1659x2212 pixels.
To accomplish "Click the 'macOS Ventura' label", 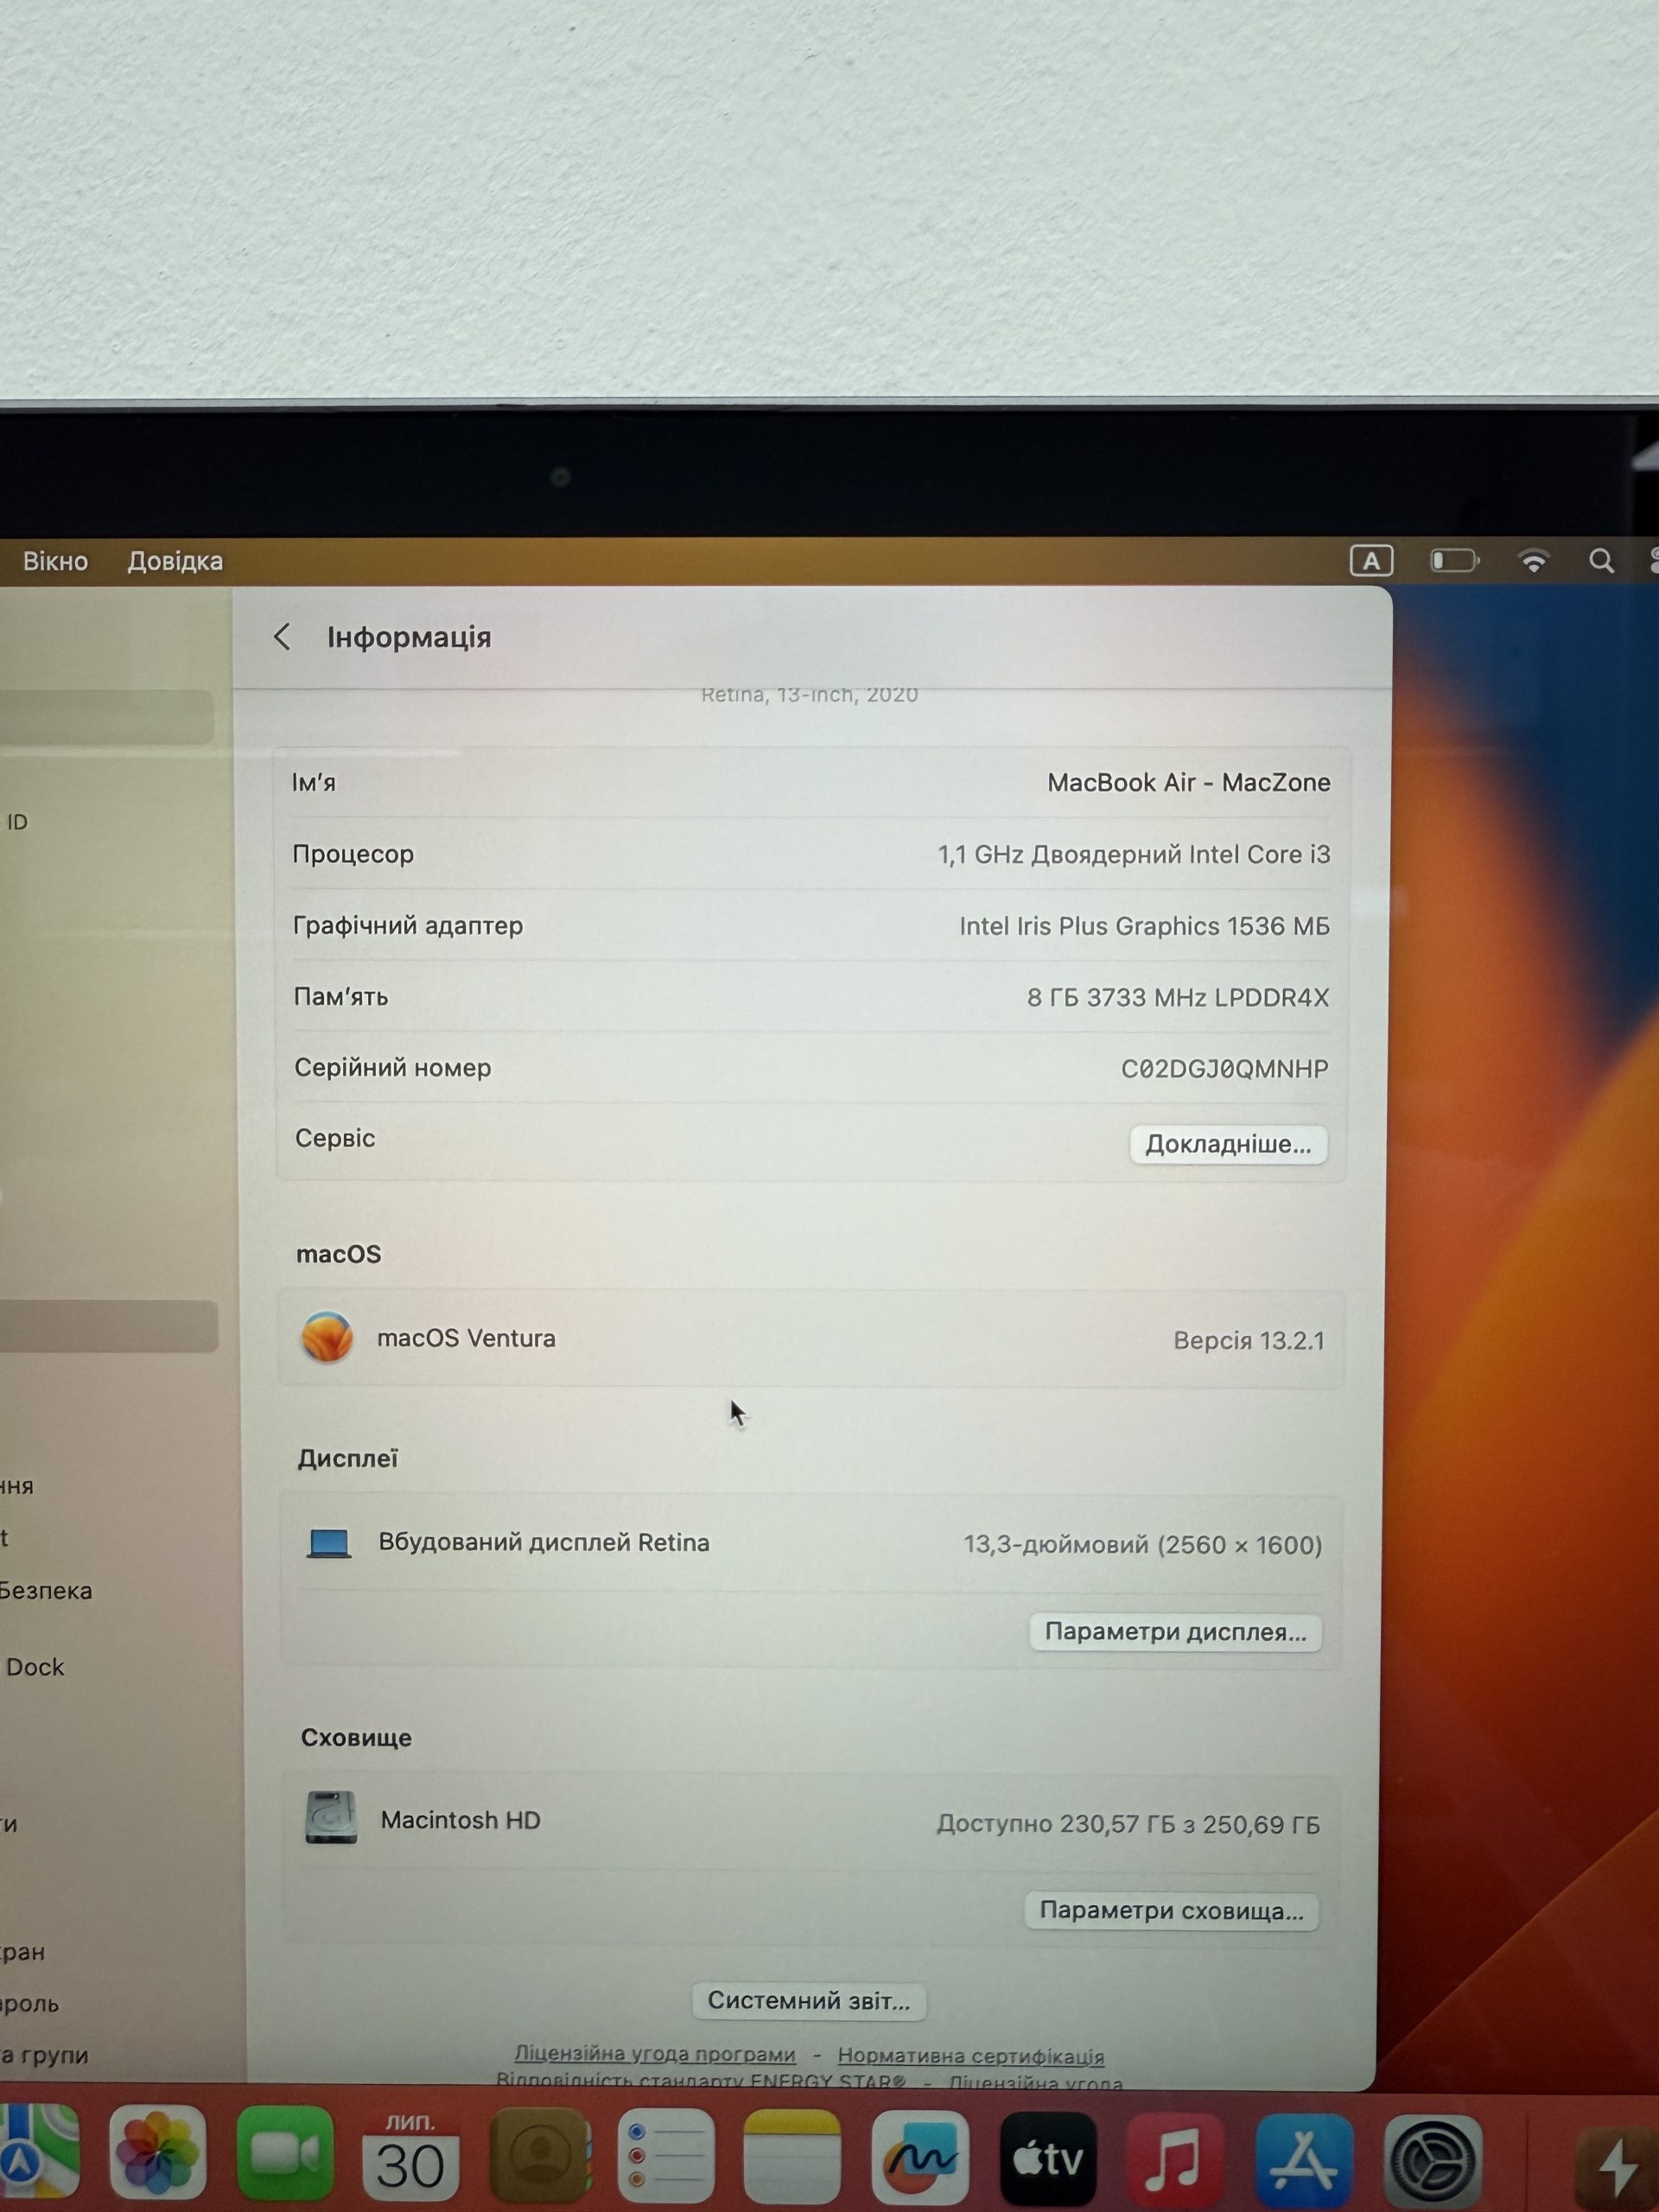I will coord(466,1338).
